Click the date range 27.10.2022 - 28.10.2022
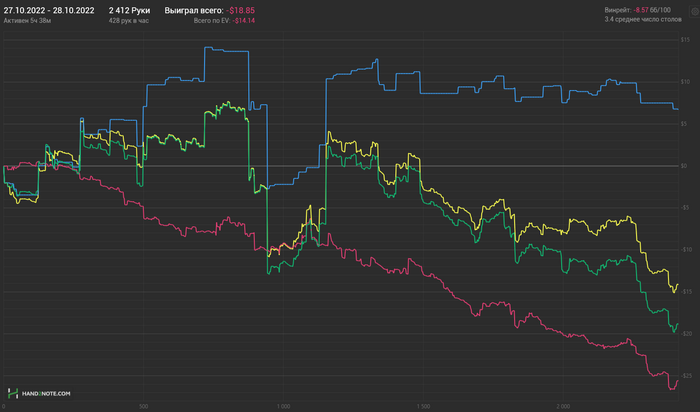This screenshot has width=700, height=412. coord(50,9)
